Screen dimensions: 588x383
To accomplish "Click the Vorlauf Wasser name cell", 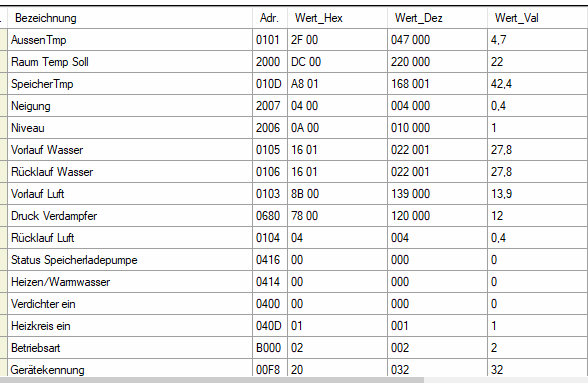I will 130,150.
